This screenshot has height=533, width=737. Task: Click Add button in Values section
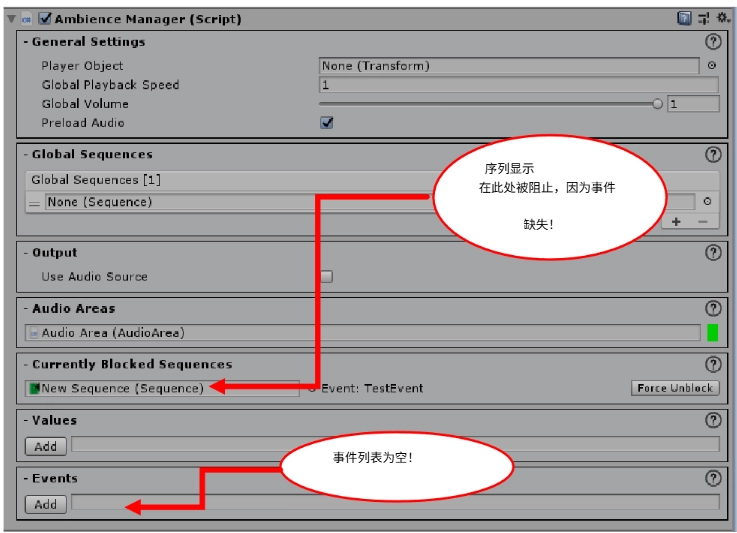tap(46, 446)
